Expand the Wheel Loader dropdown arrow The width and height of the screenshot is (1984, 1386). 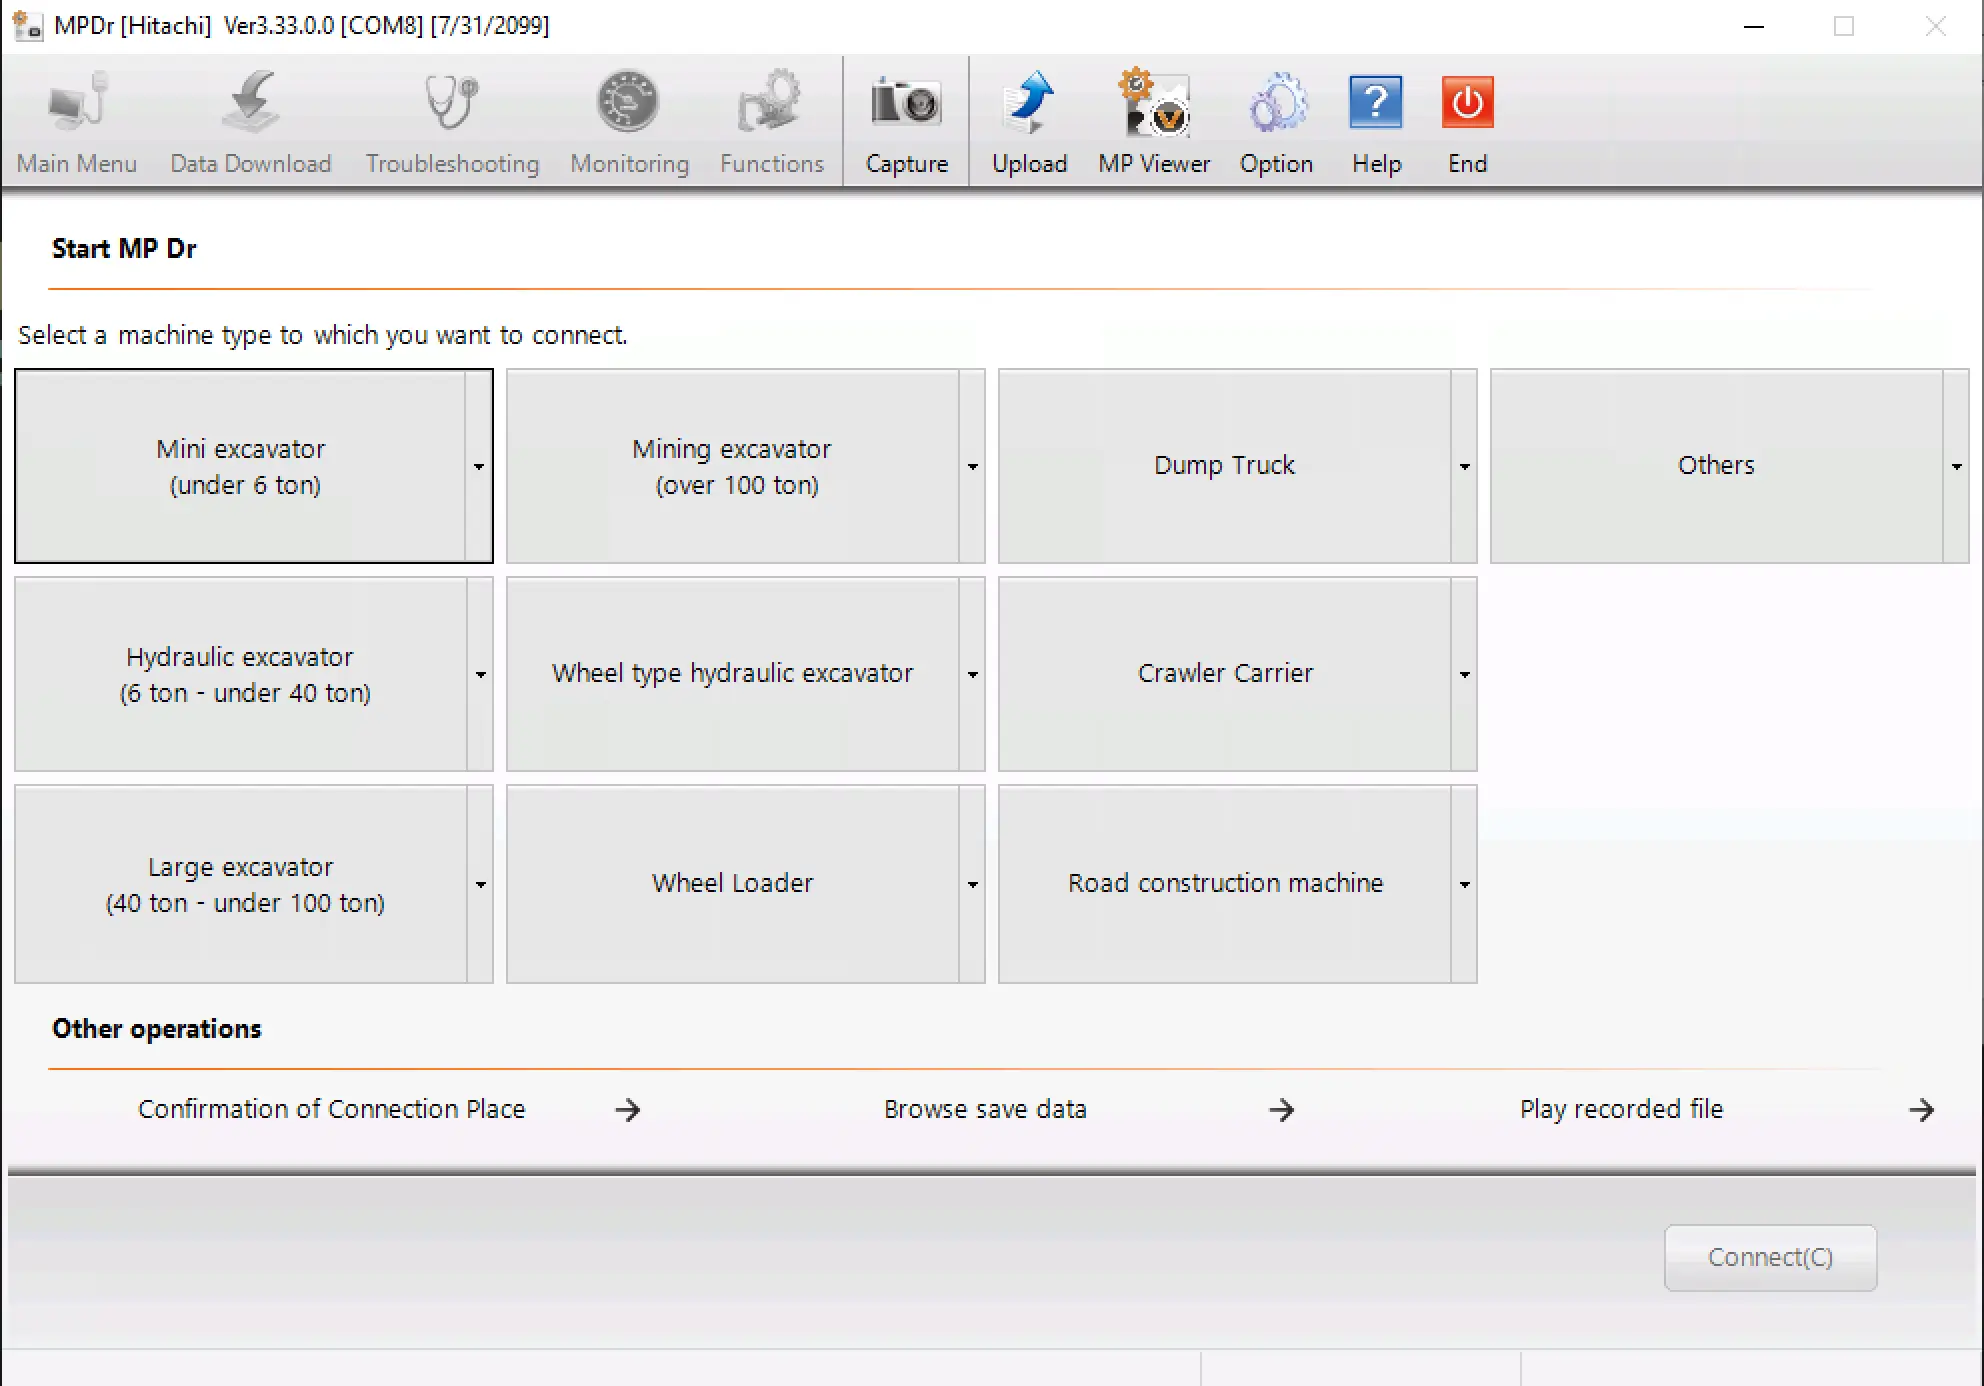pyautogui.click(x=972, y=885)
